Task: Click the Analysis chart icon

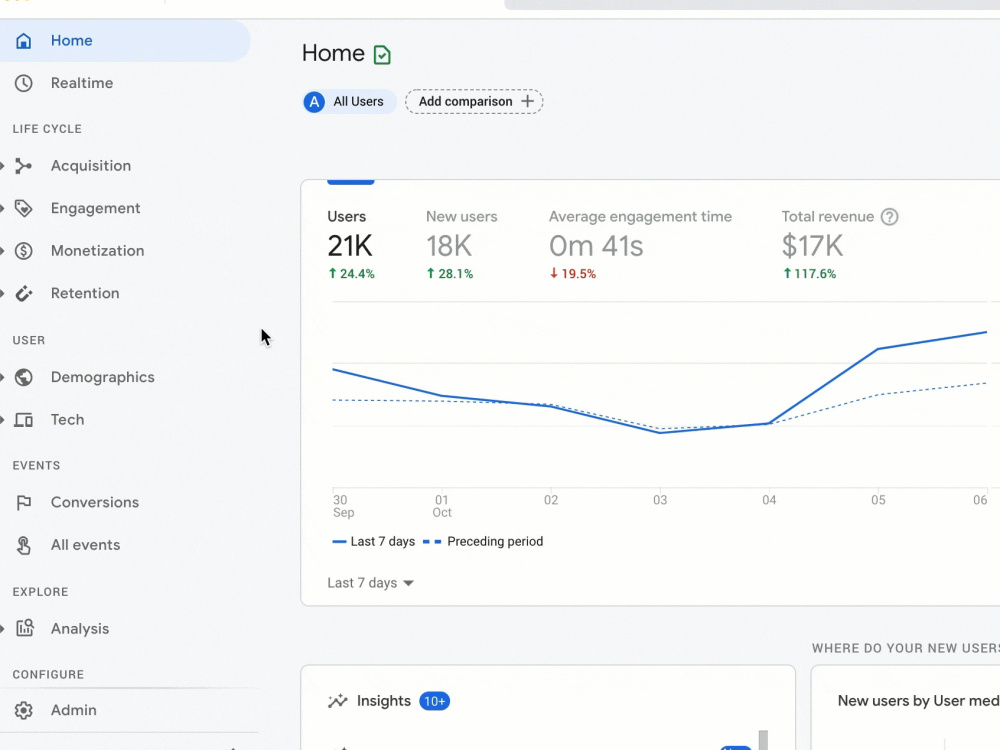Action: (x=25, y=628)
